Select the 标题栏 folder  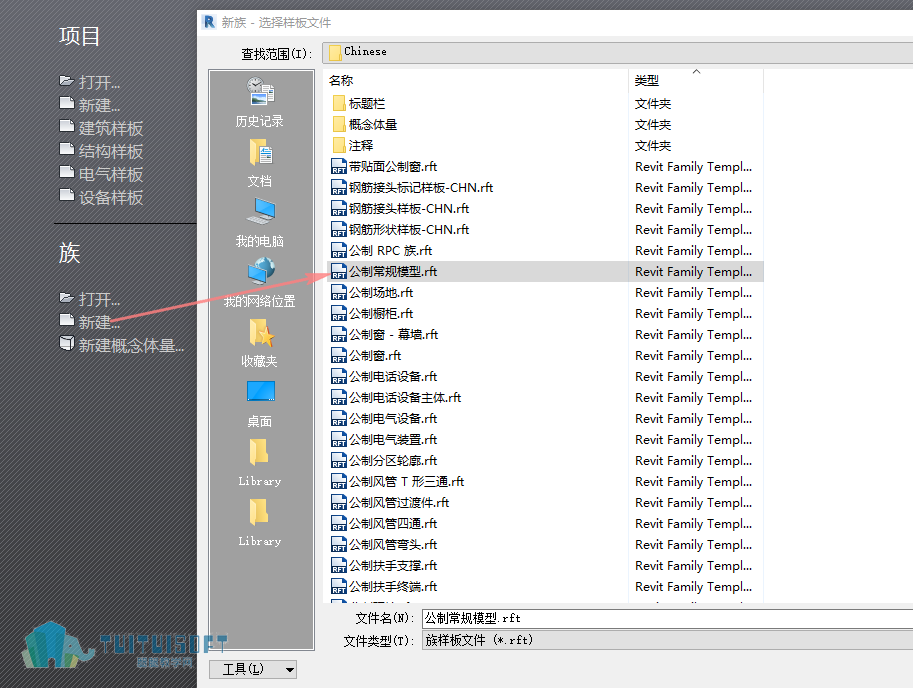(359, 104)
